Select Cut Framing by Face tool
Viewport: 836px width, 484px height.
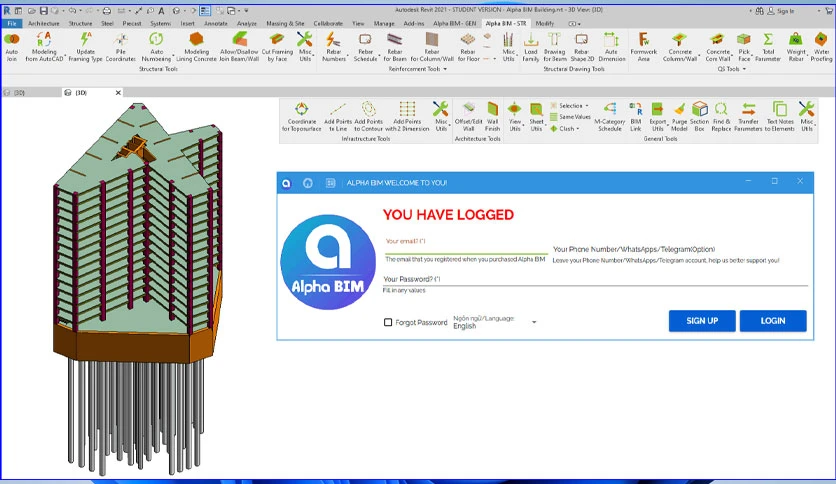coord(277,46)
